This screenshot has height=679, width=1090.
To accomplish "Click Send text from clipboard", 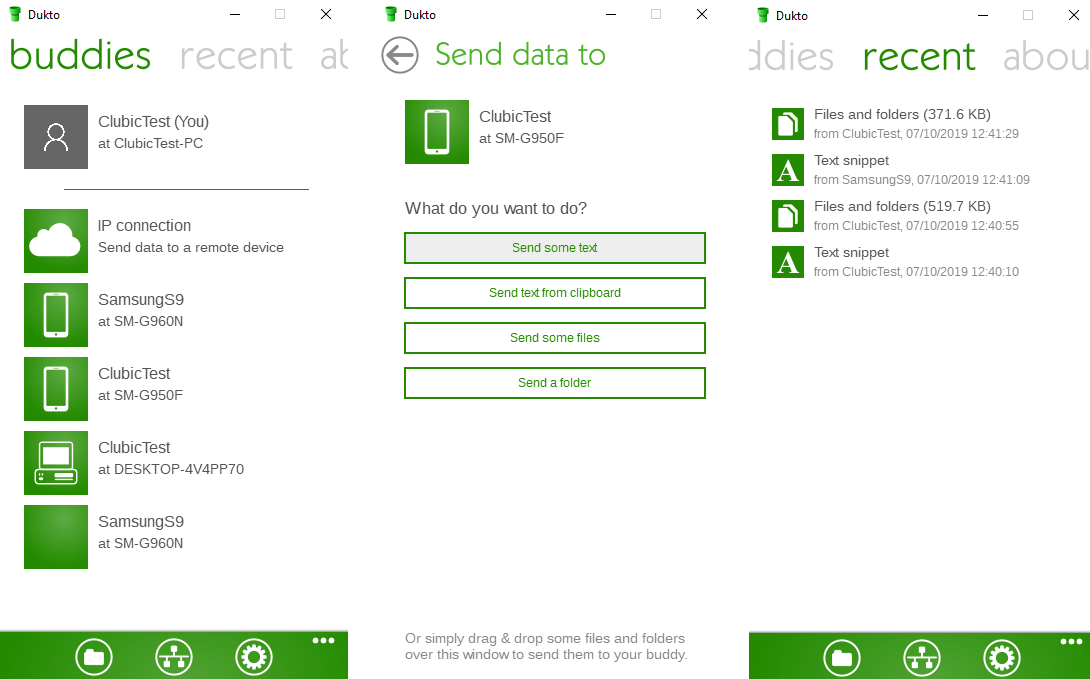I will pyautogui.click(x=555, y=293).
